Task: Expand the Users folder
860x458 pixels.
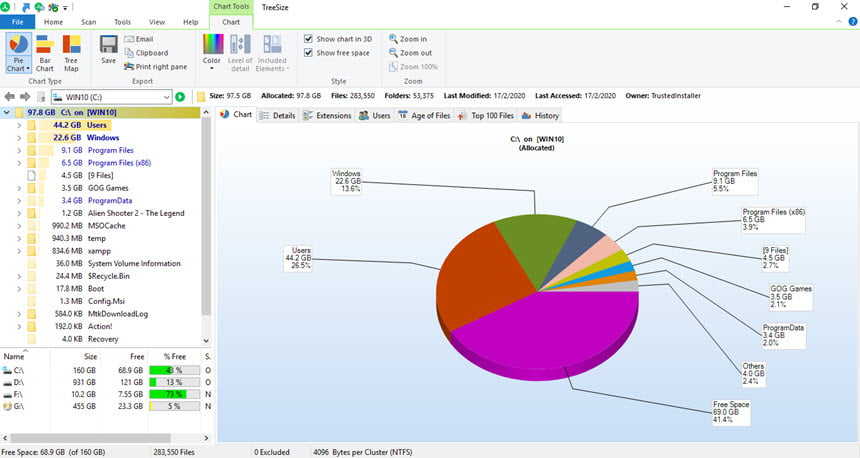Action: coord(19,125)
